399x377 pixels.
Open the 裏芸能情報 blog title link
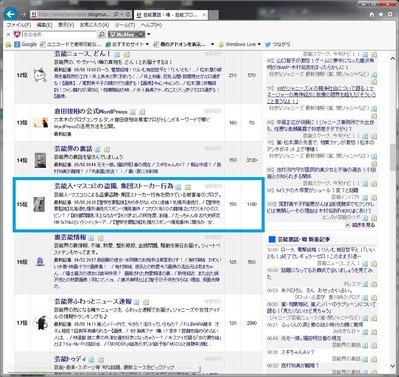tap(70, 237)
